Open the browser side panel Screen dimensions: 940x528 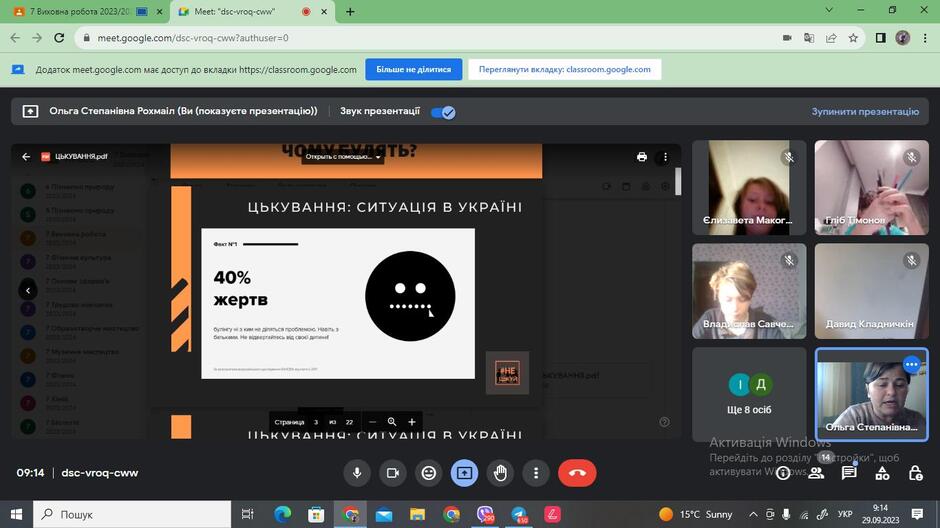tap(880, 38)
